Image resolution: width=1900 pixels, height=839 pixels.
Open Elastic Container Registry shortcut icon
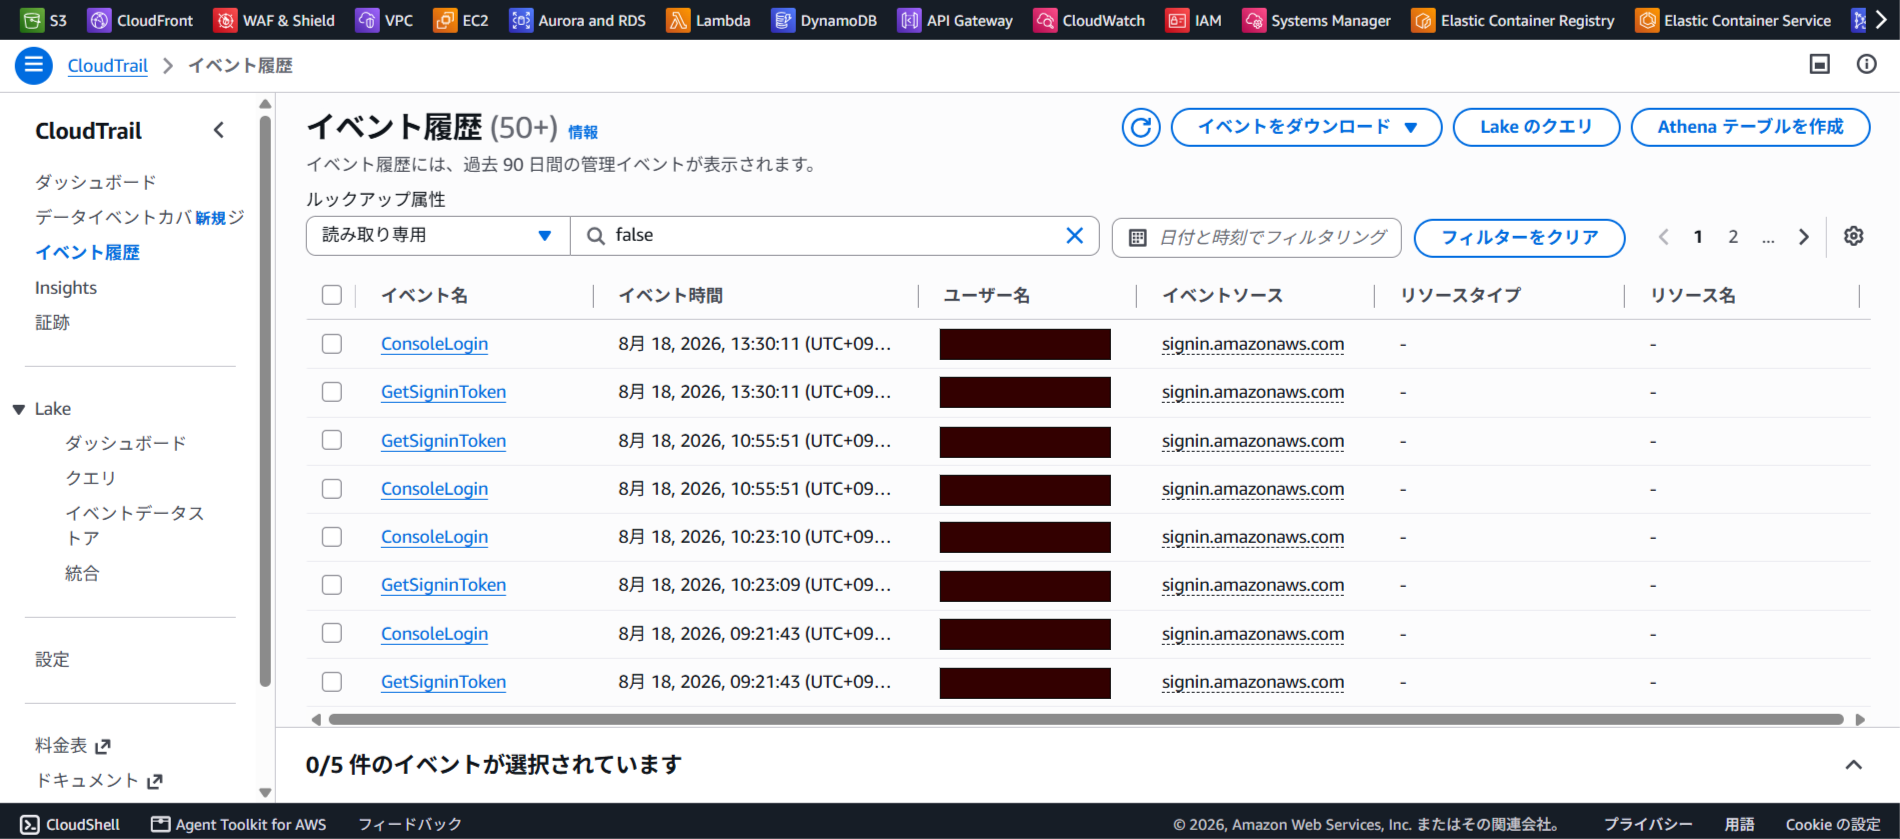tap(1423, 20)
